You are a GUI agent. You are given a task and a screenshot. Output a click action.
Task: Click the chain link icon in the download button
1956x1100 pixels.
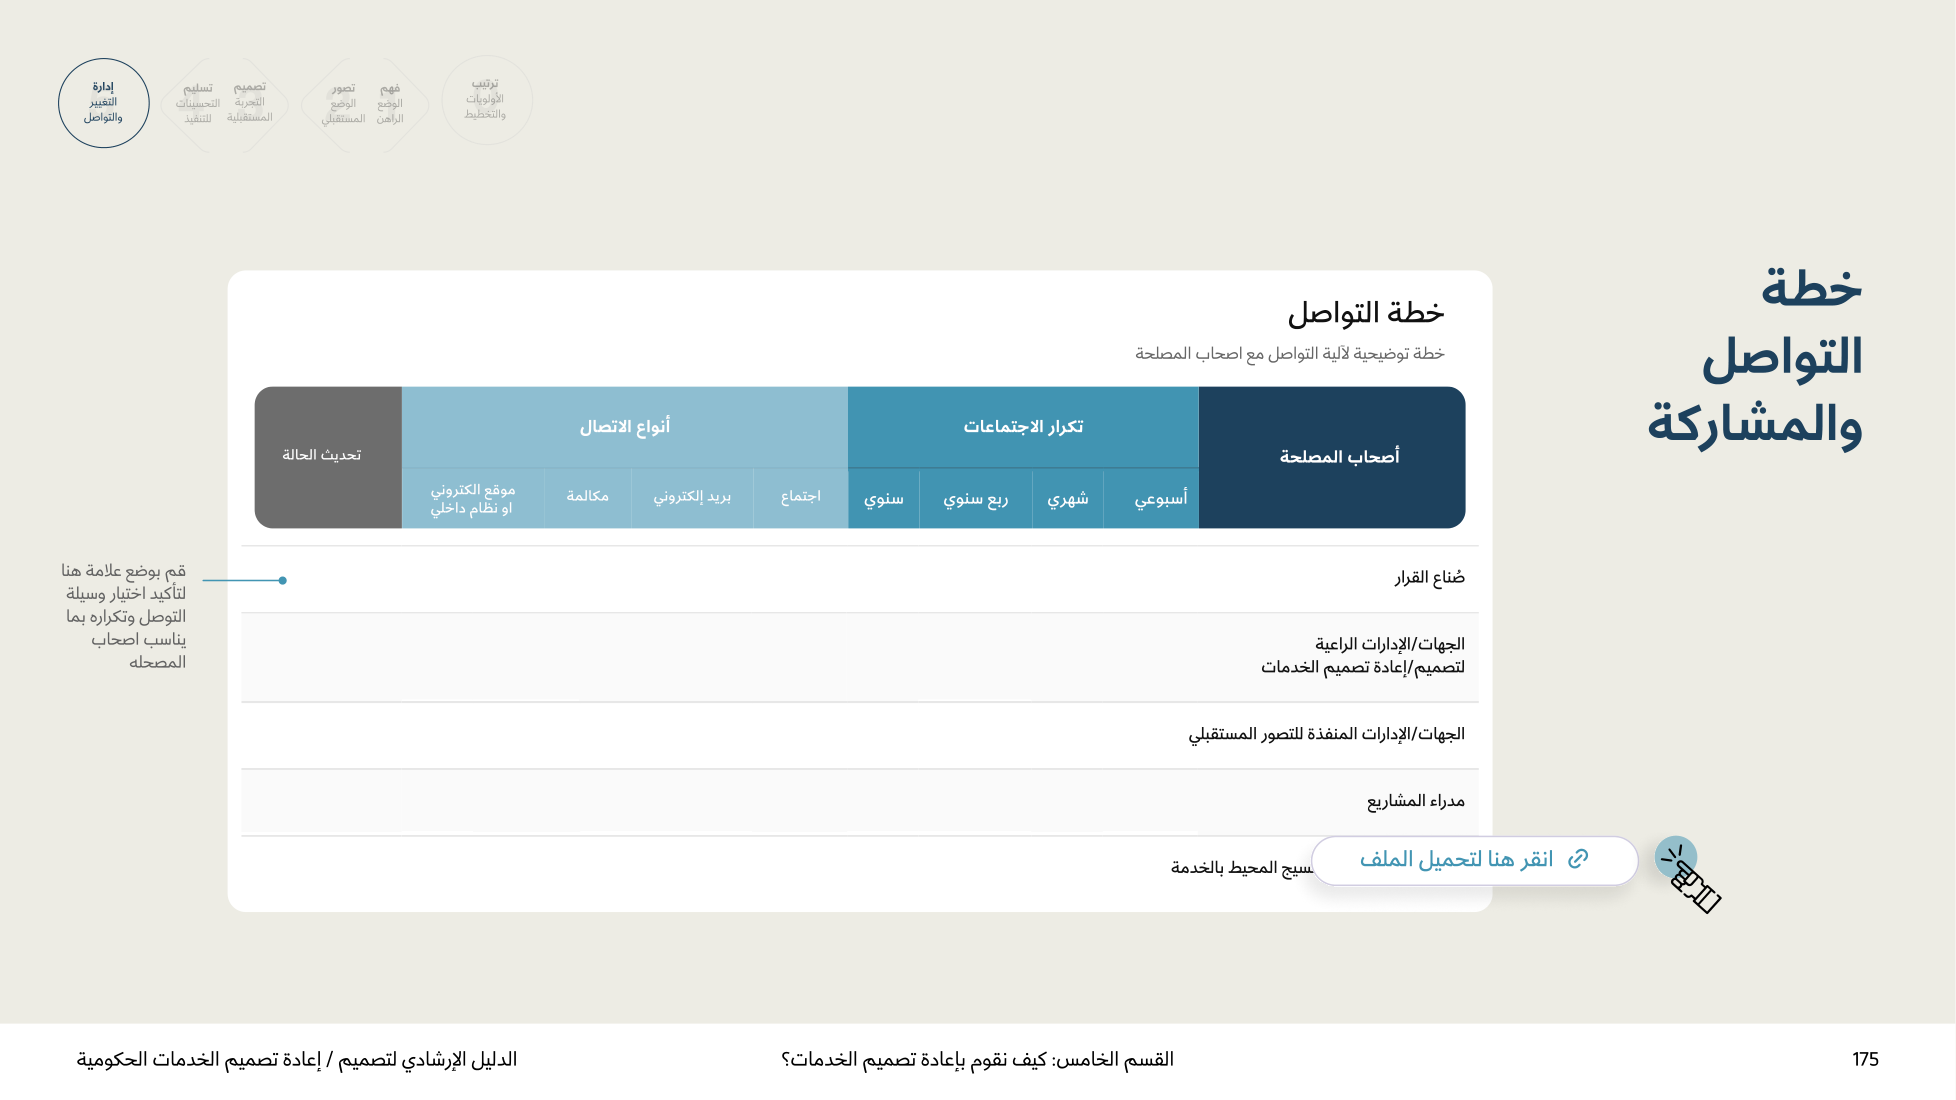(x=1578, y=859)
